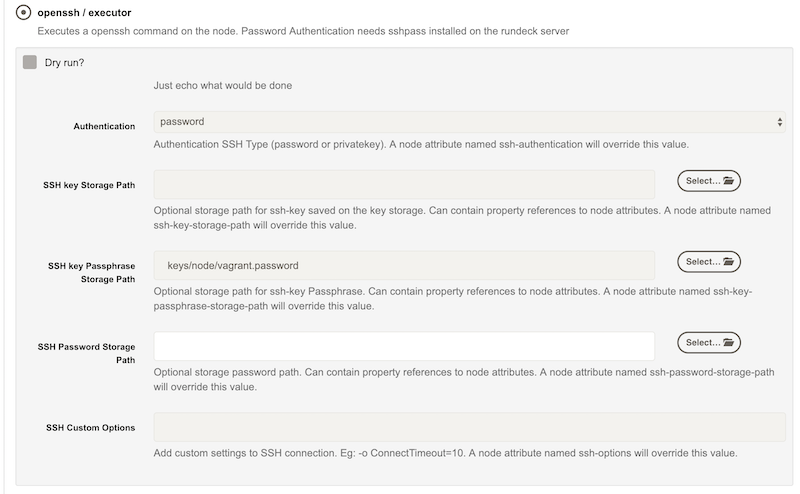800x494 pixels.
Task: Click the SSH Custom Options label
Action: click(90, 428)
